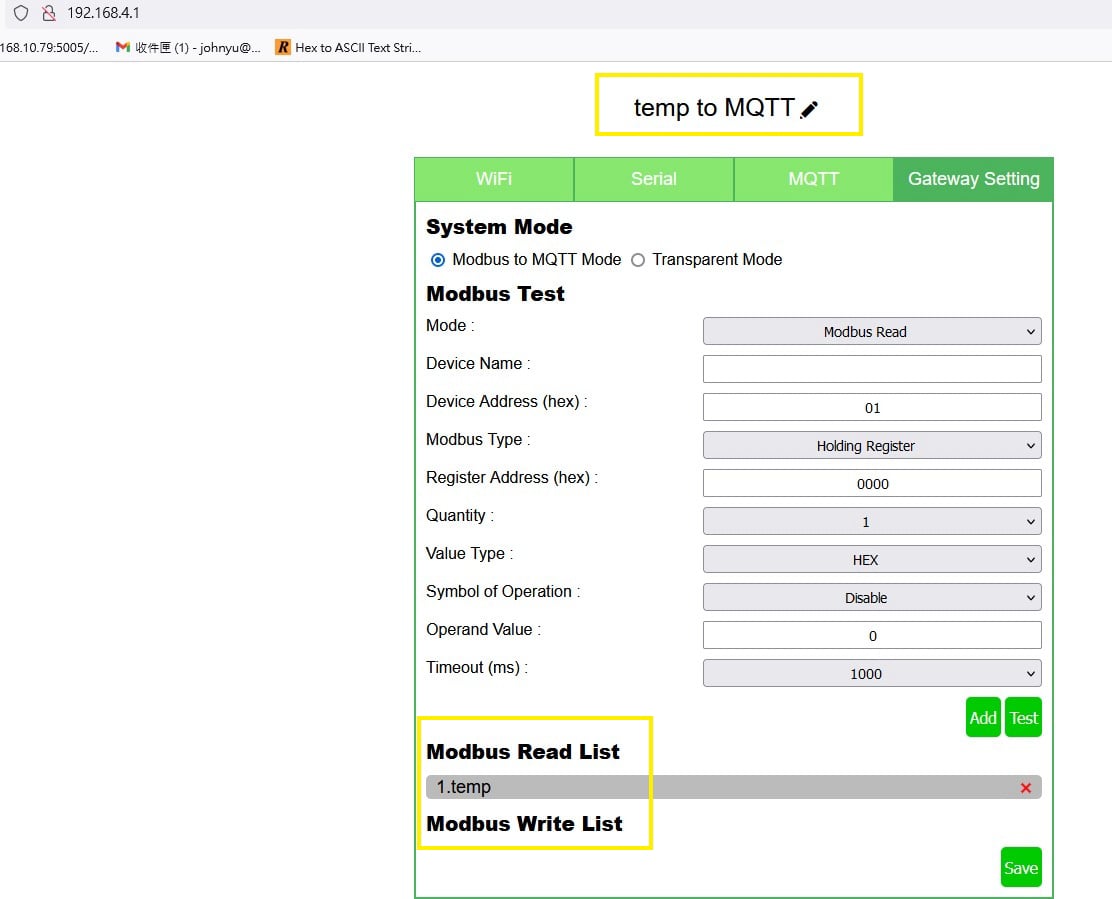Click the Device Name input field

tap(871, 369)
